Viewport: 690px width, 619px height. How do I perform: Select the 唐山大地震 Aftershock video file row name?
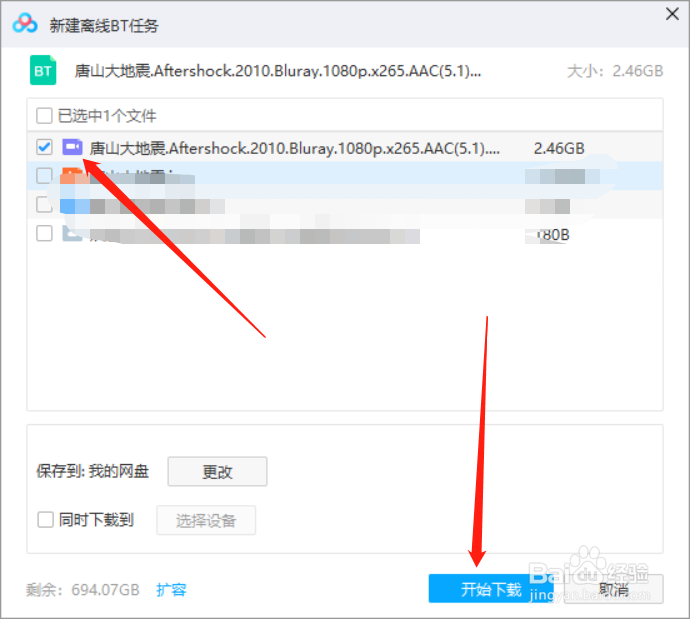294,148
